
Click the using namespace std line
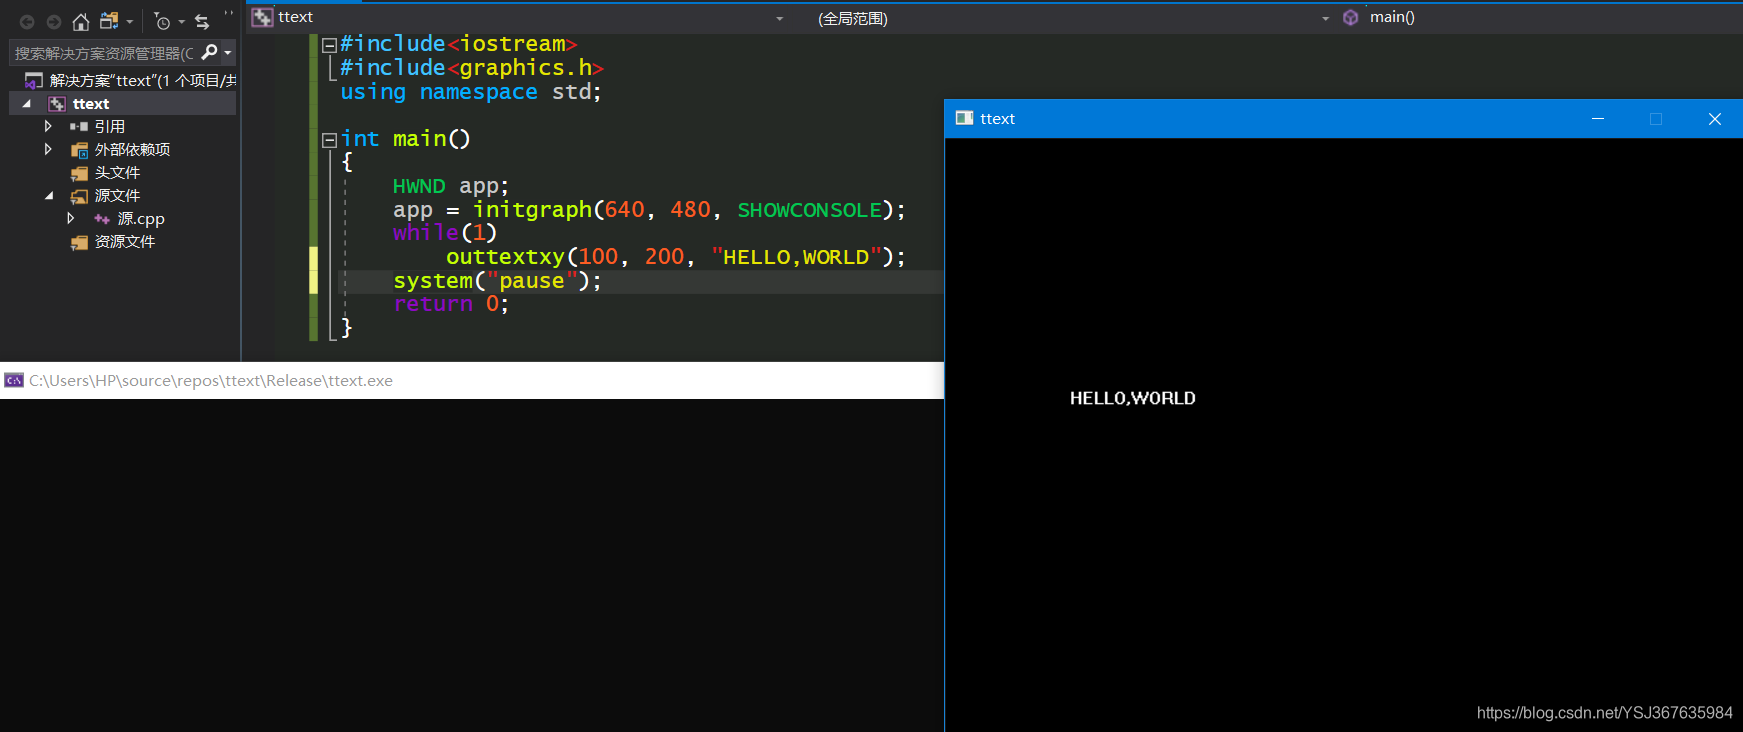[471, 92]
